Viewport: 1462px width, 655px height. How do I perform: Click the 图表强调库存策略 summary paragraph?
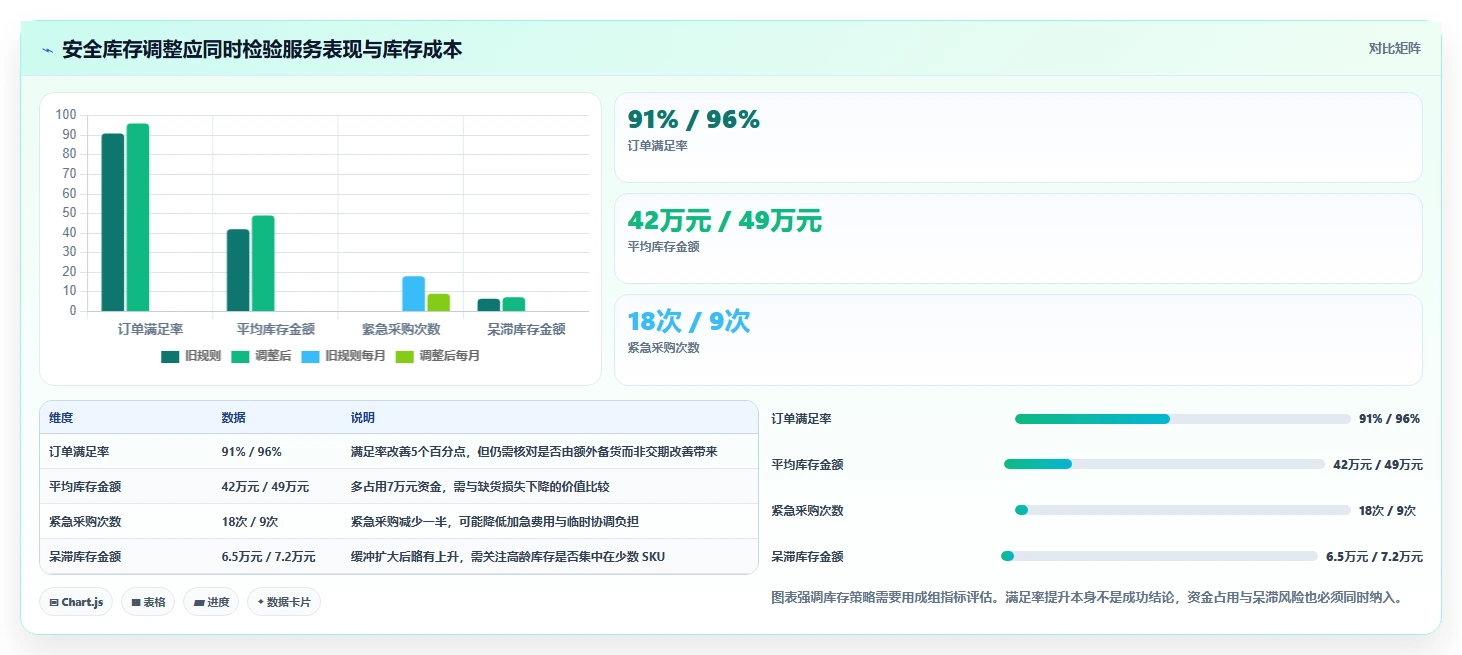1088,598
